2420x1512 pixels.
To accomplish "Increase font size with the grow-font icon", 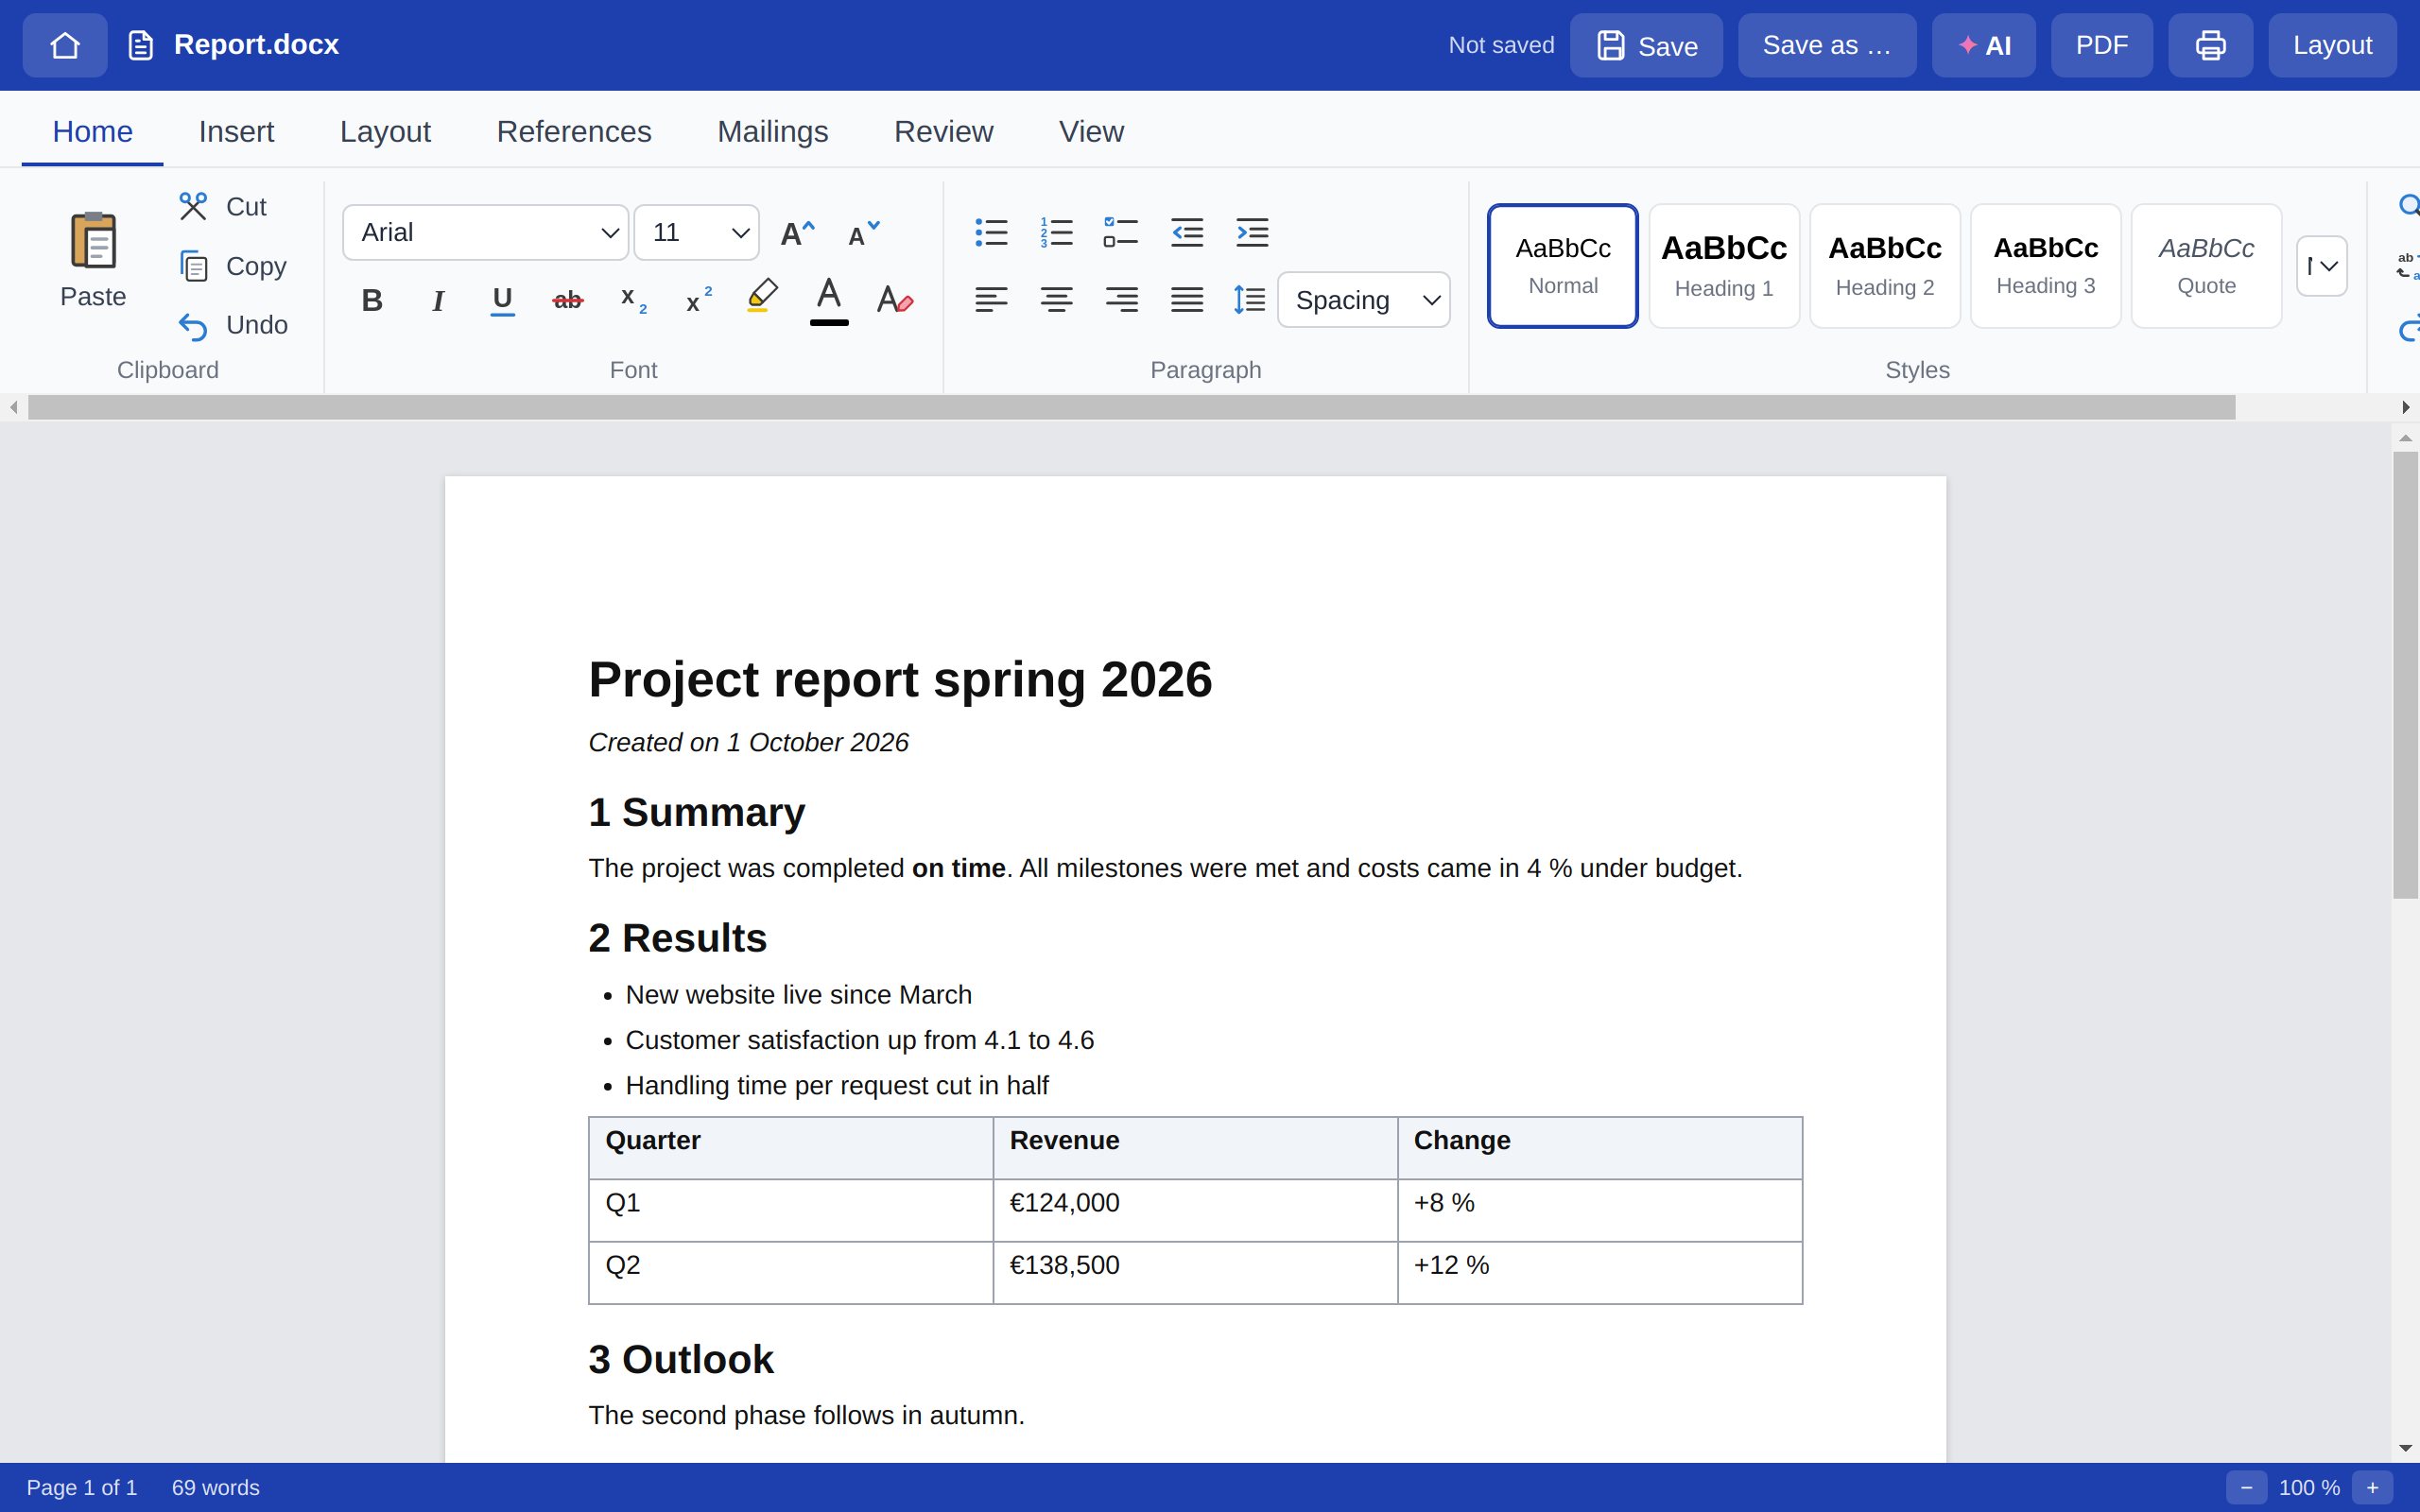I will pyautogui.click(x=797, y=233).
